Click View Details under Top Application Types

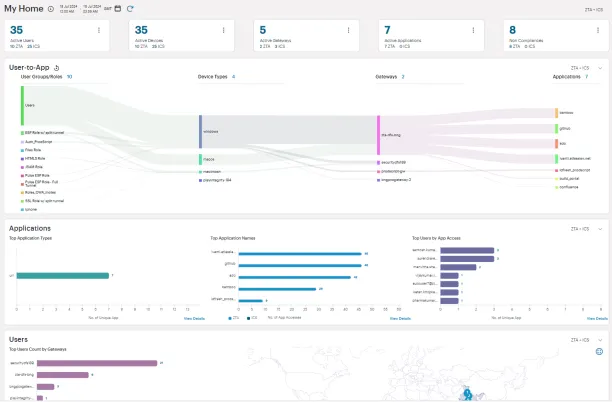pyautogui.click(x=194, y=318)
